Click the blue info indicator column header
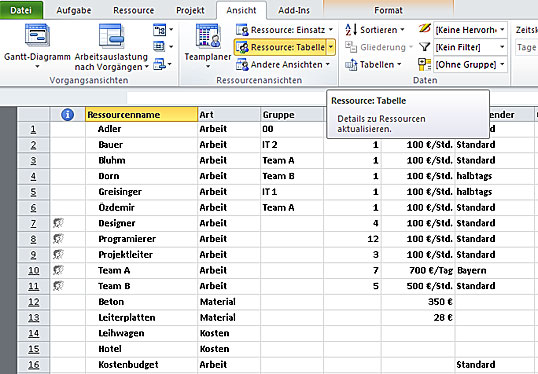The image size is (538, 374). tap(68, 115)
